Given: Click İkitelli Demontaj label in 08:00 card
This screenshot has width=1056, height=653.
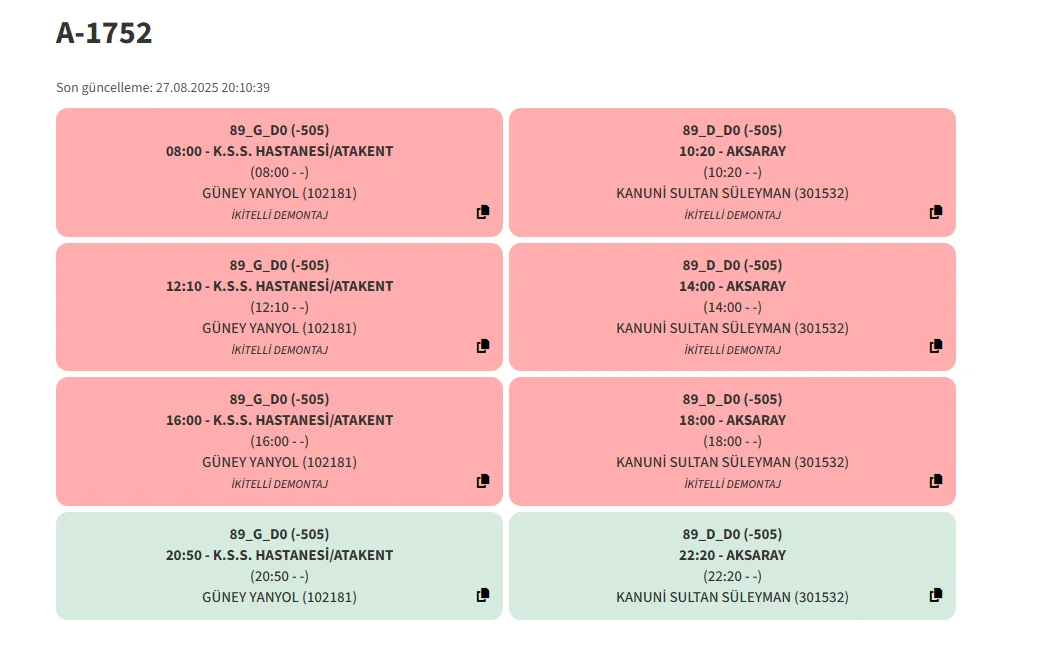Looking at the screenshot, I should [279, 215].
